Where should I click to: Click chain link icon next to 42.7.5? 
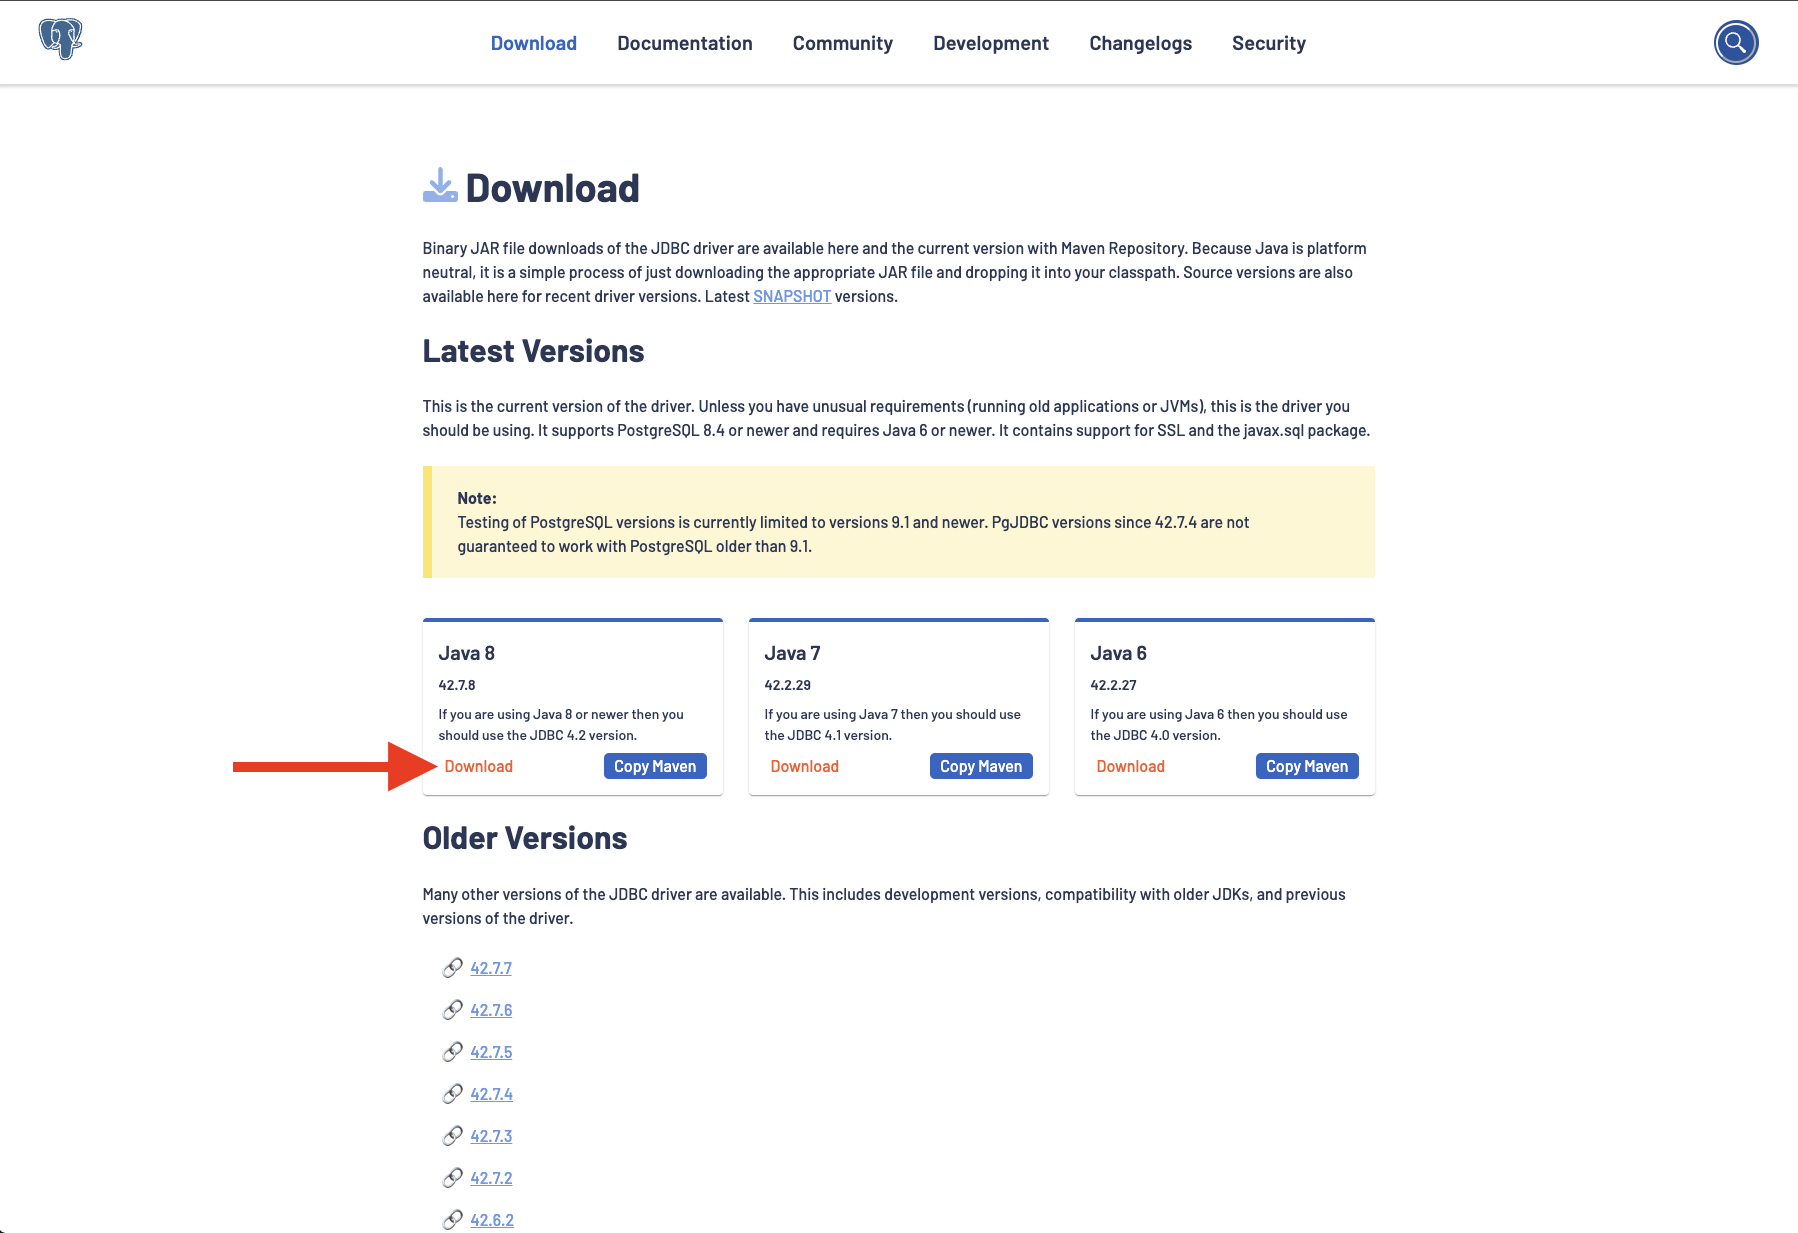tap(453, 1052)
